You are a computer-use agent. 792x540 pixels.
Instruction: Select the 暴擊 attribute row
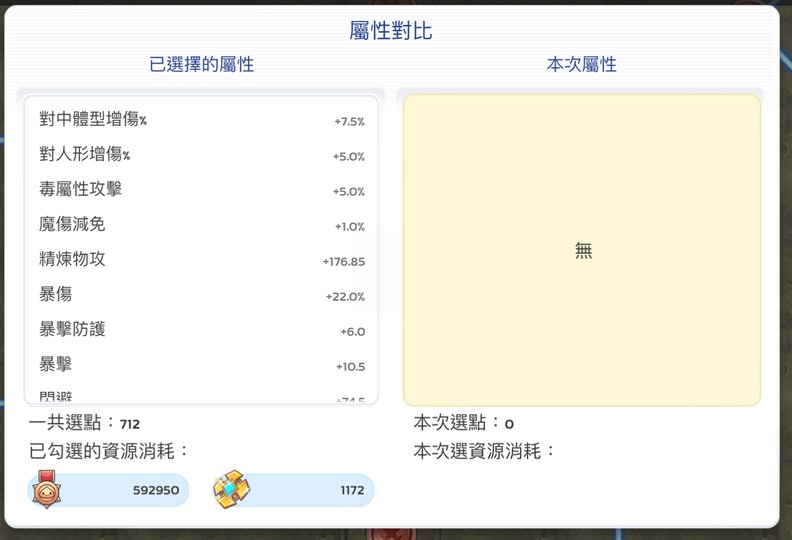202,365
